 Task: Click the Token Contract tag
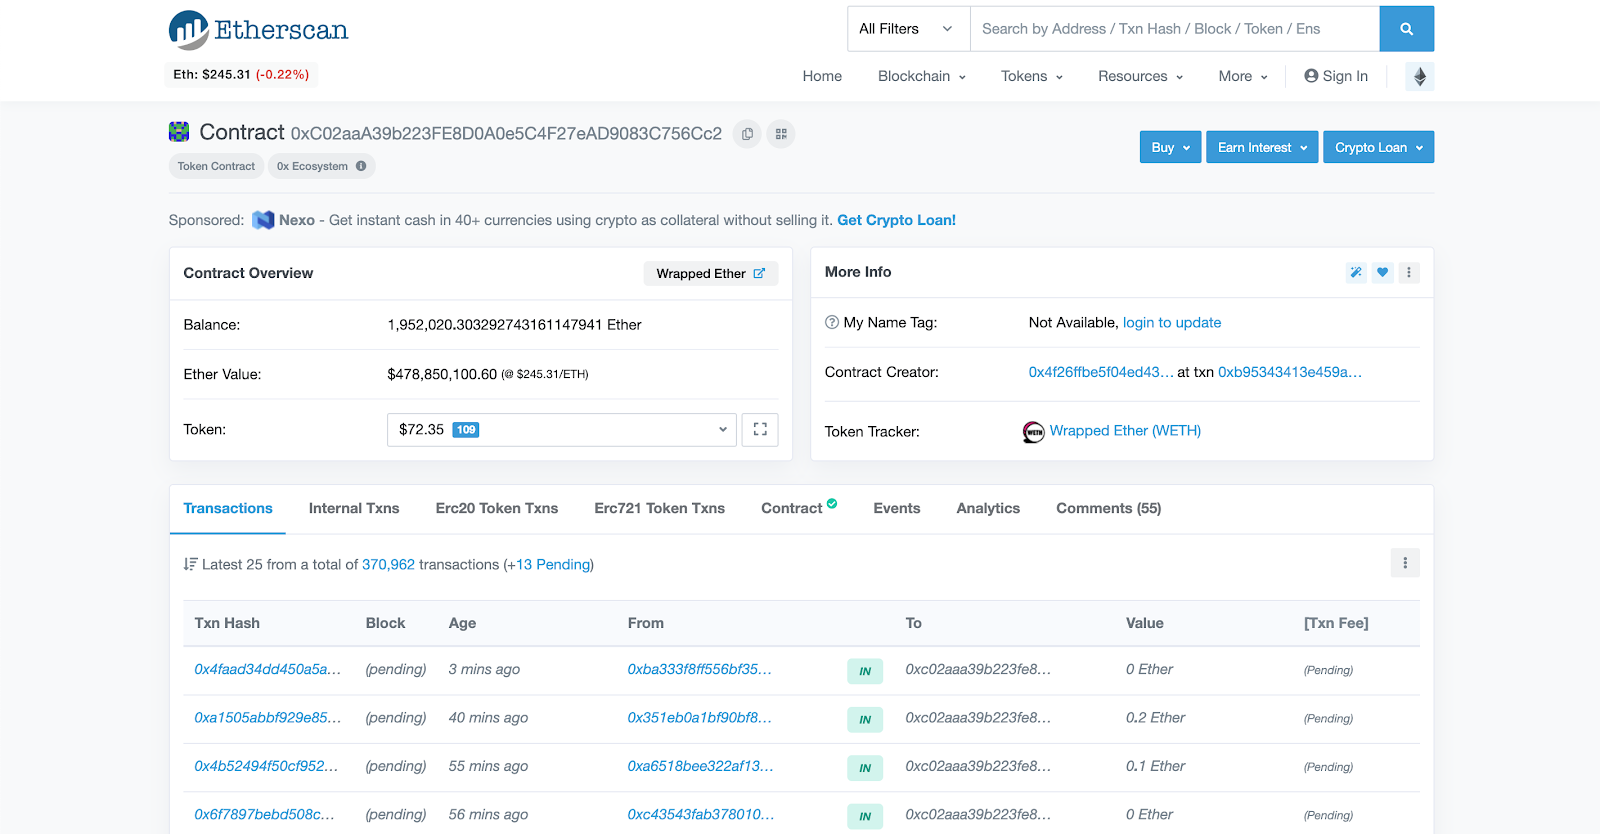tap(216, 166)
